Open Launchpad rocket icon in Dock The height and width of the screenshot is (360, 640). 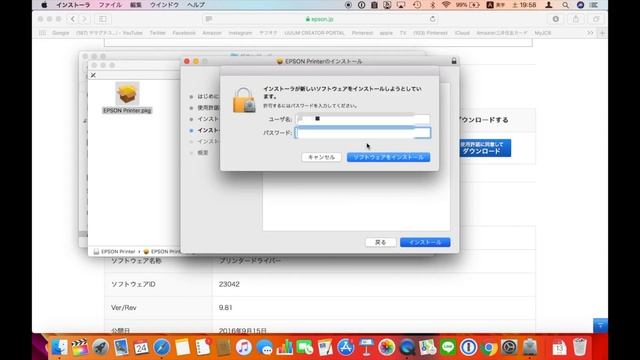coord(100,347)
